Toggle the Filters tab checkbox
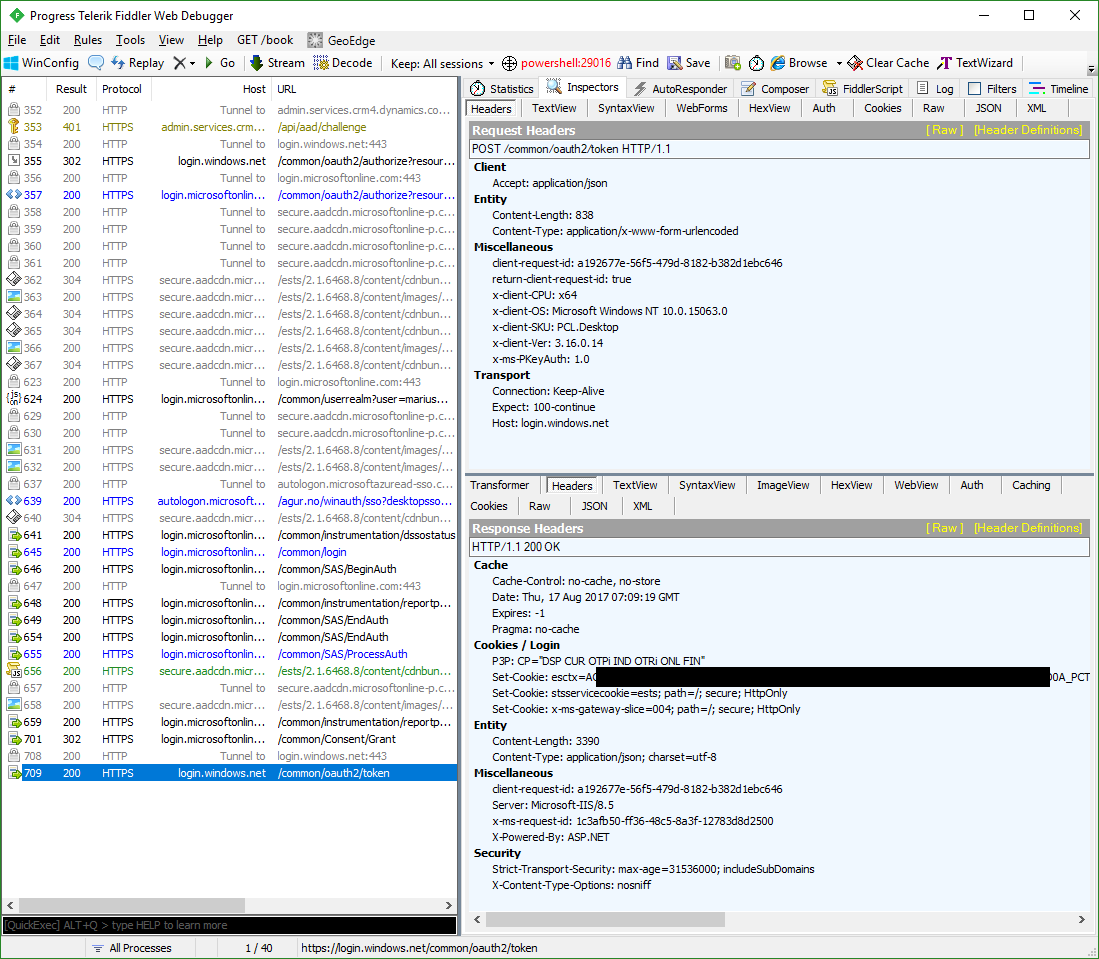 pyautogui.click(x=974, y=88)
